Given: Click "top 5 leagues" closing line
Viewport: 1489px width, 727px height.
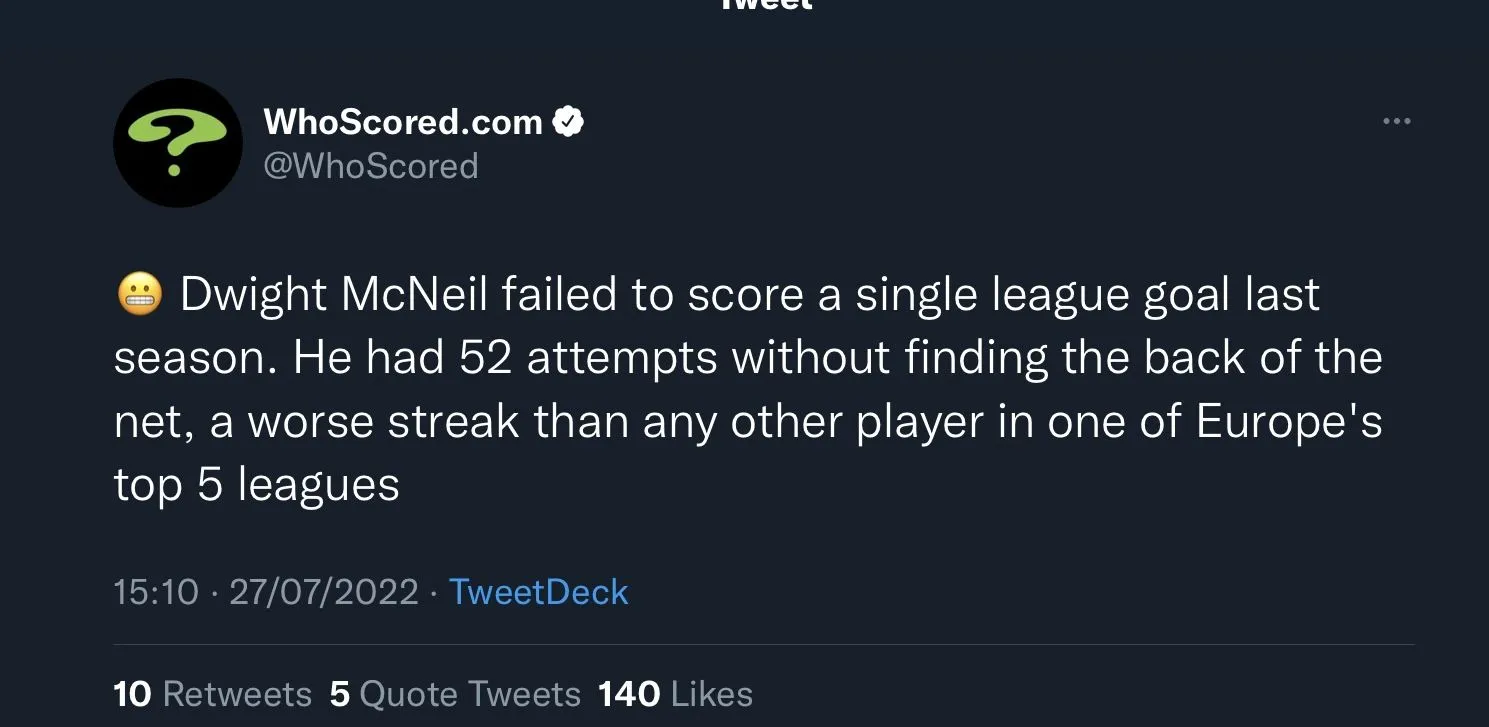Looking at the screenshot, I should pos(256,486).
